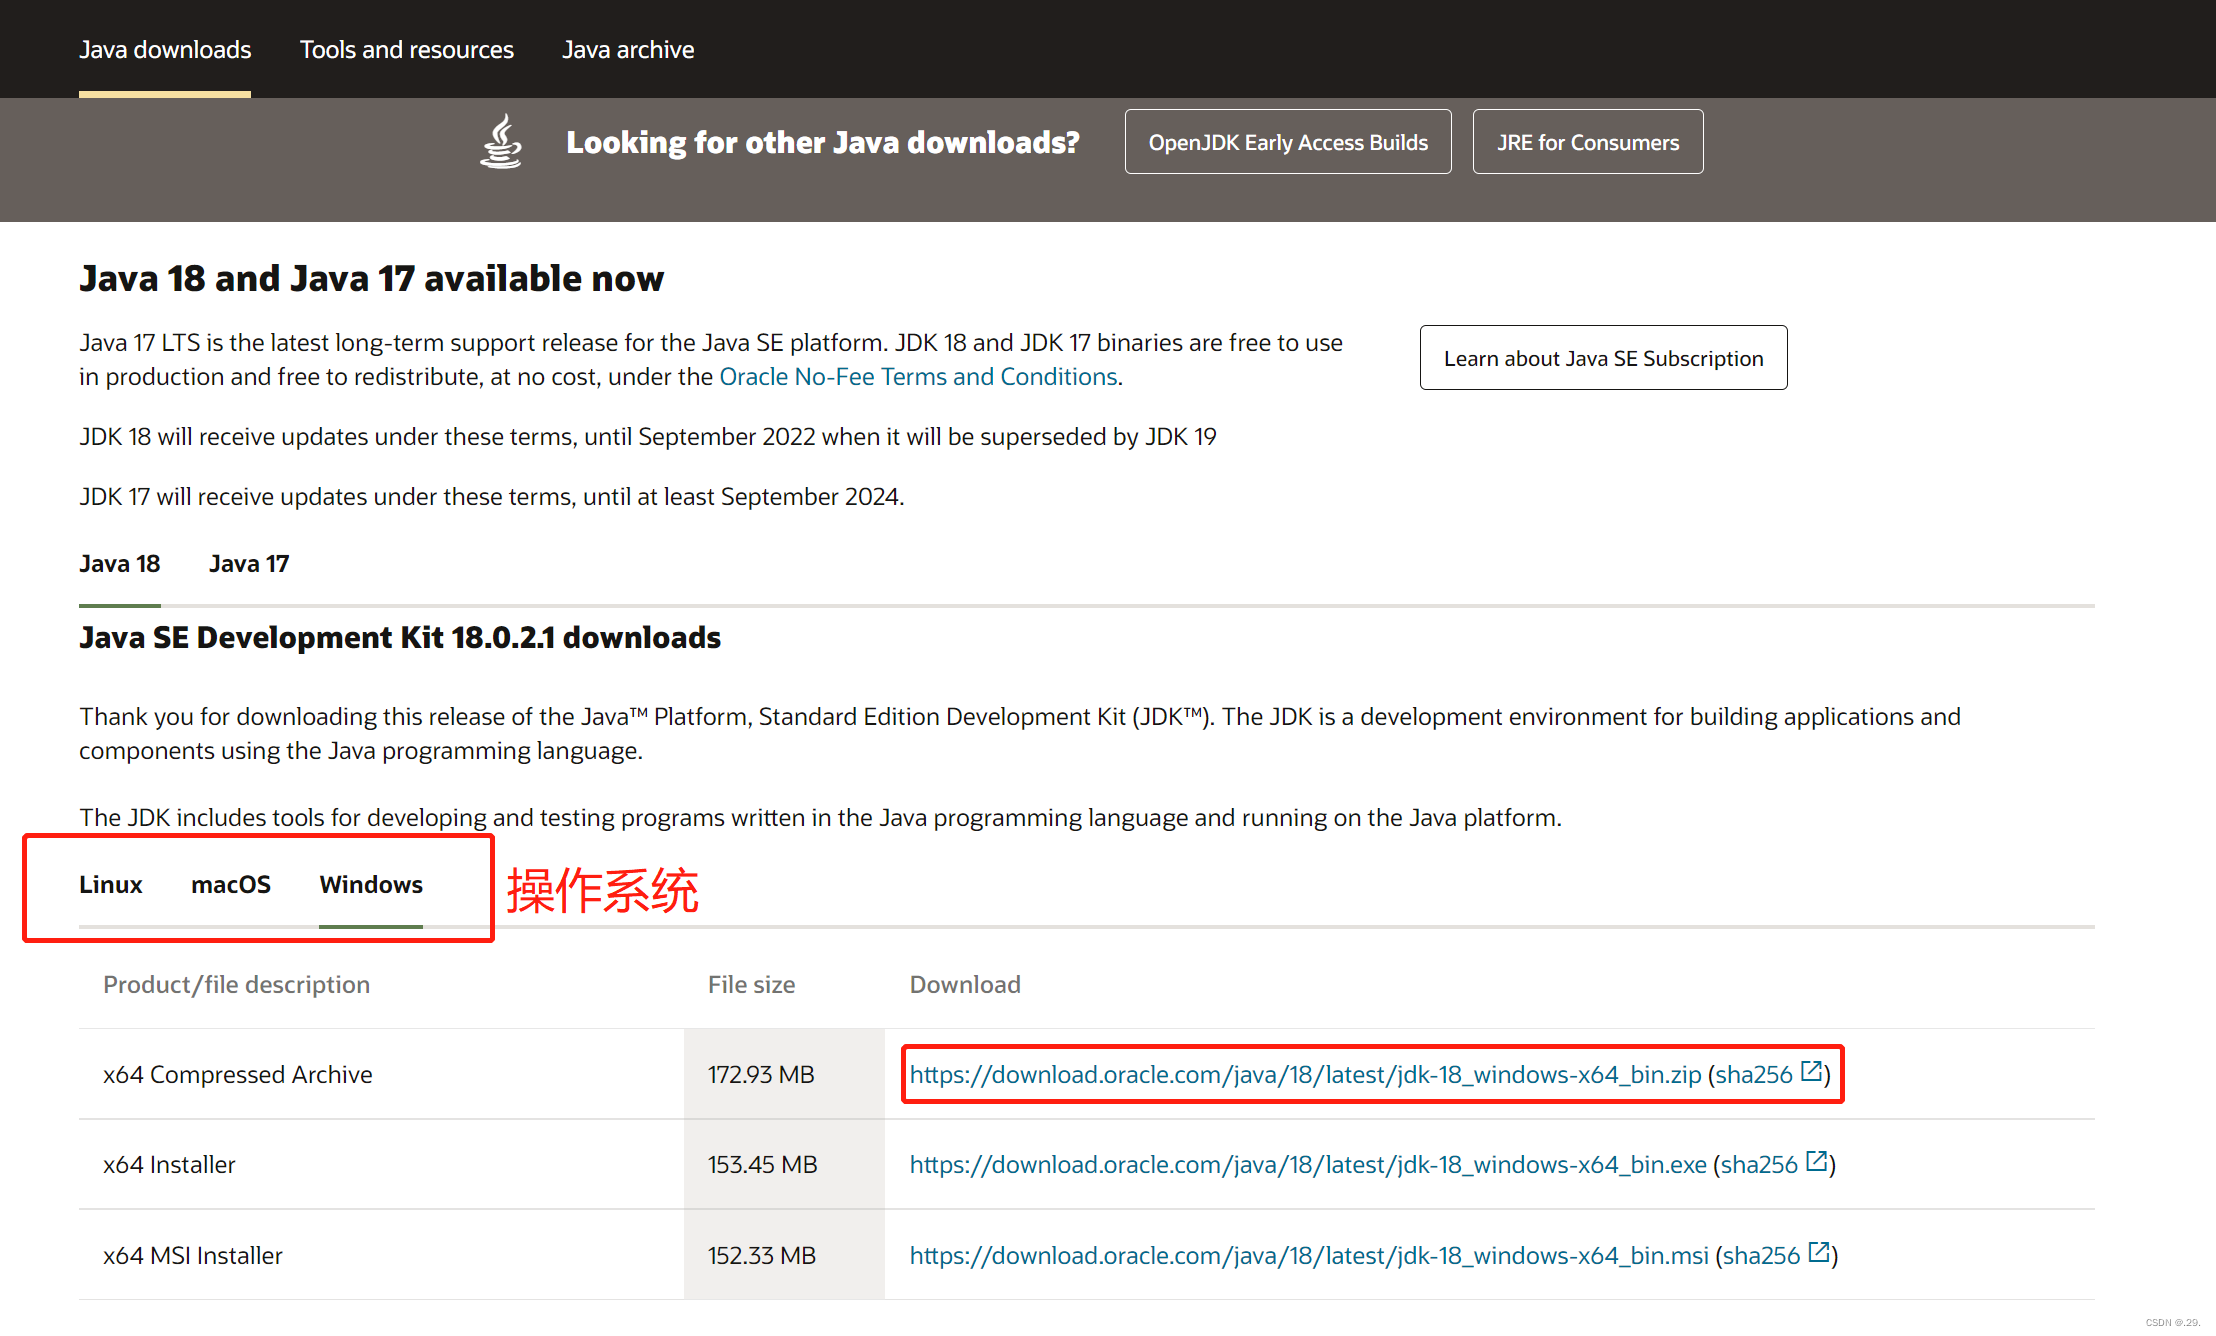Open Oracle No-Fee Terms and Conditions link
The width and height of the screenshot is (2216, 1336).
coord(918,377)
